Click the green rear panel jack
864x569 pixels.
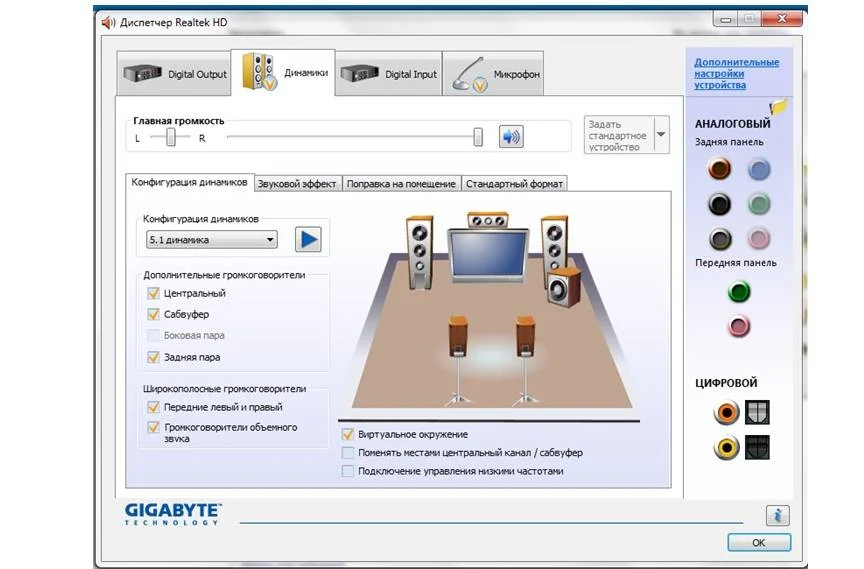[759, 204]
